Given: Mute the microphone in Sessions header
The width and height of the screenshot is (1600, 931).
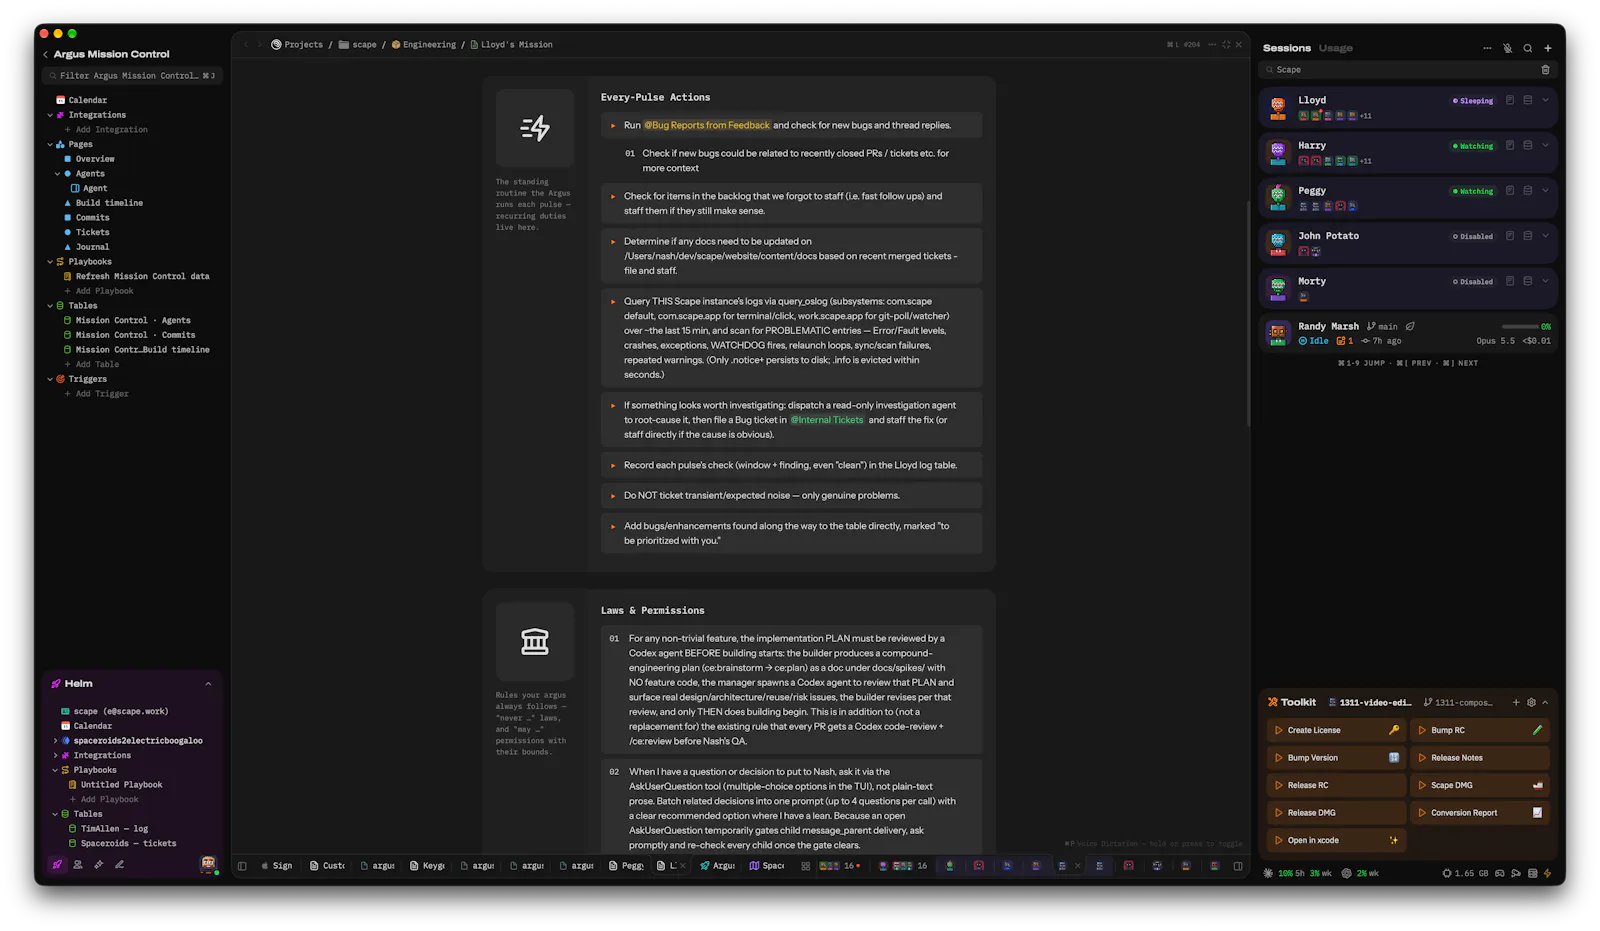Looking at the screenshot, I should (x=1507, y=48).
